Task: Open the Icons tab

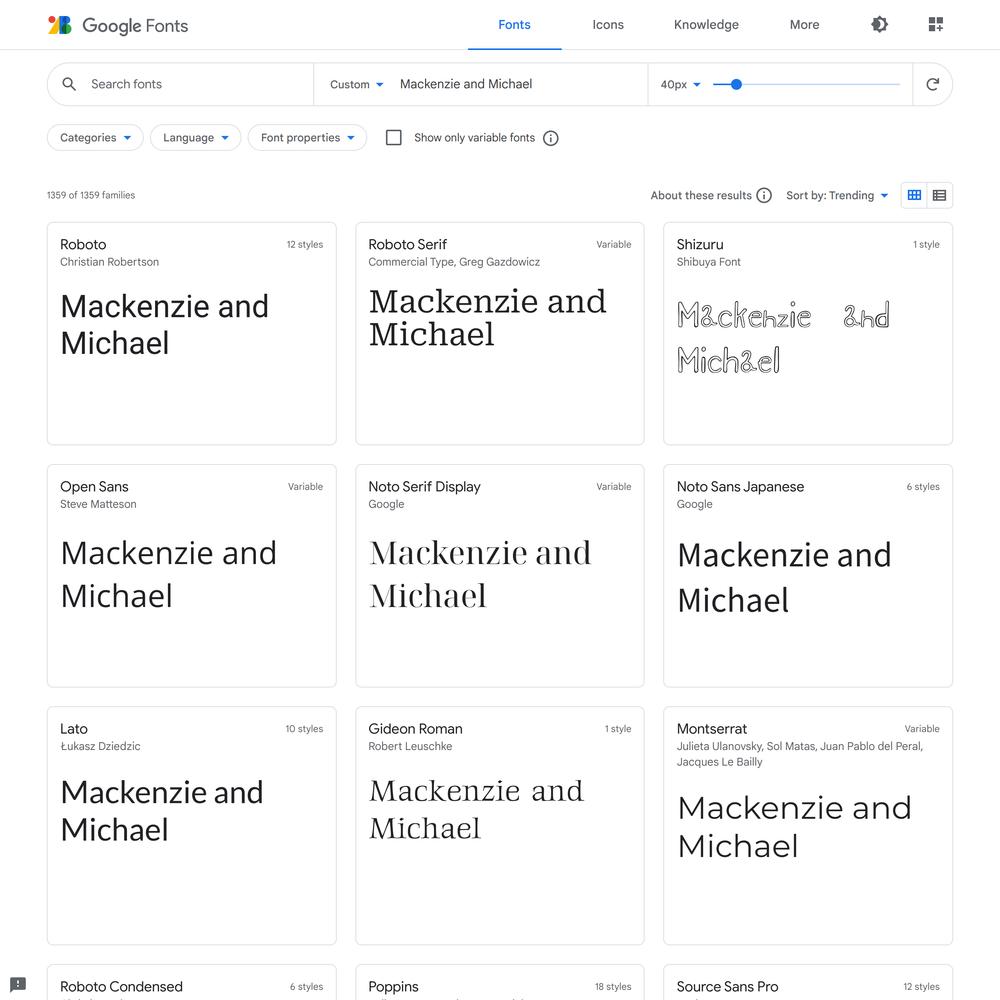Action: (608, 25)
